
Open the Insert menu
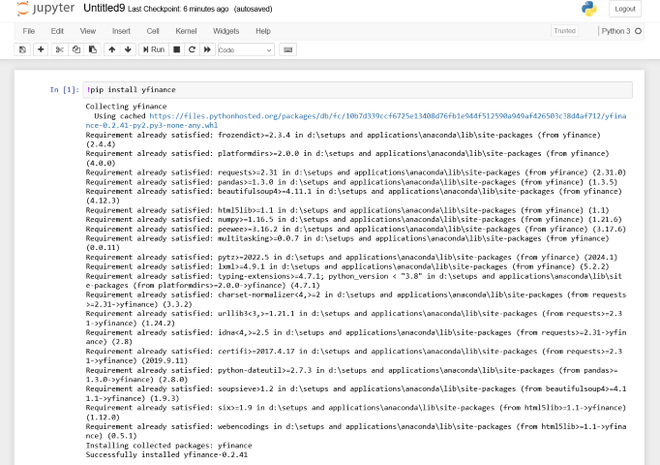click(x=121, y=31)
